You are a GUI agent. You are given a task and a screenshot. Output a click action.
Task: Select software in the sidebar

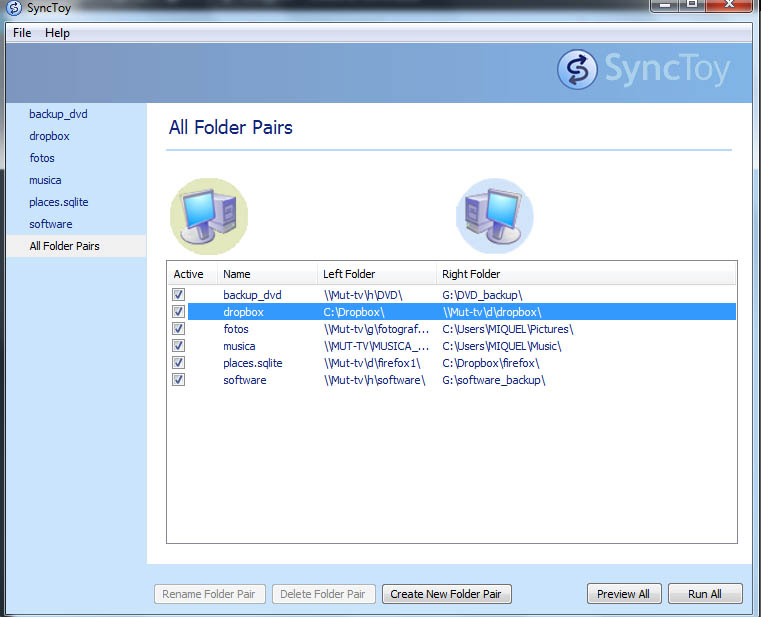coord(50,224)
